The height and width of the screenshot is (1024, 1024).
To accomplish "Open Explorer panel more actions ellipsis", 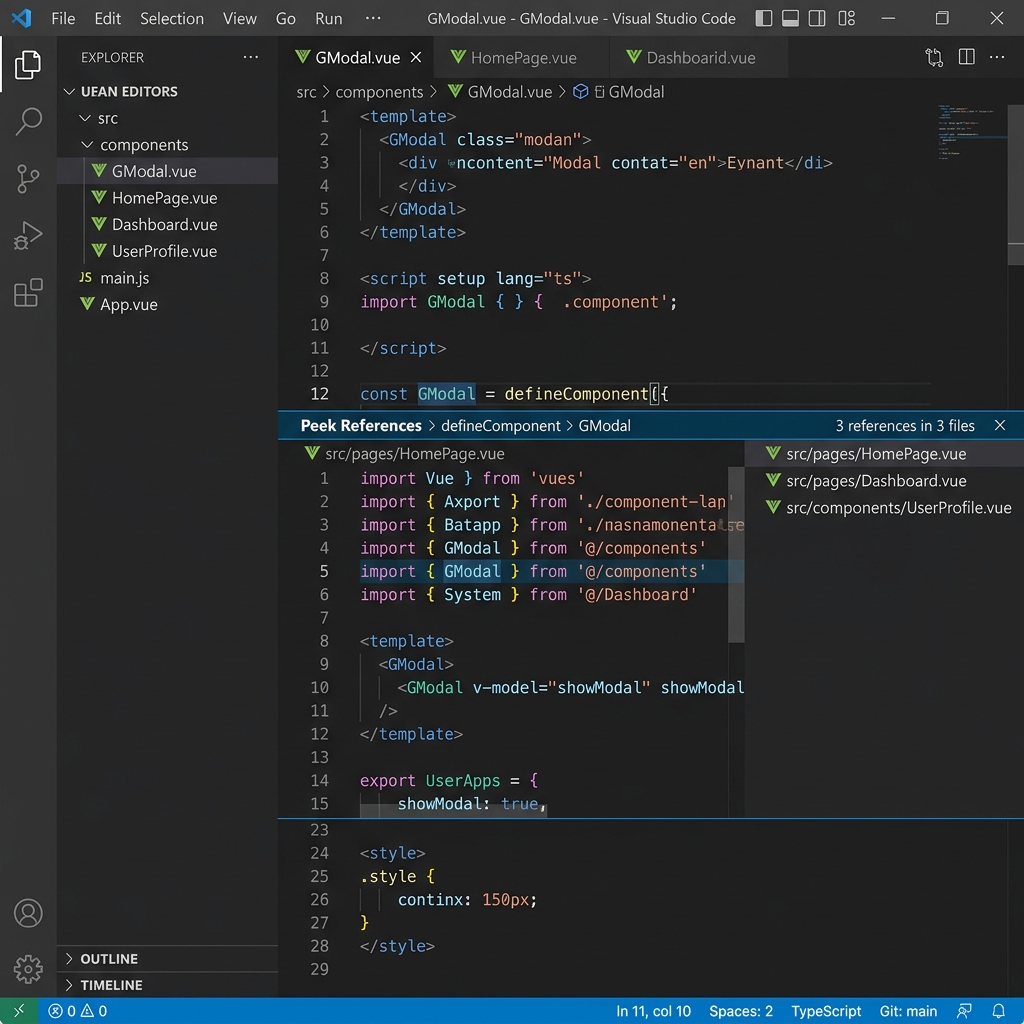I will [251, 57].
